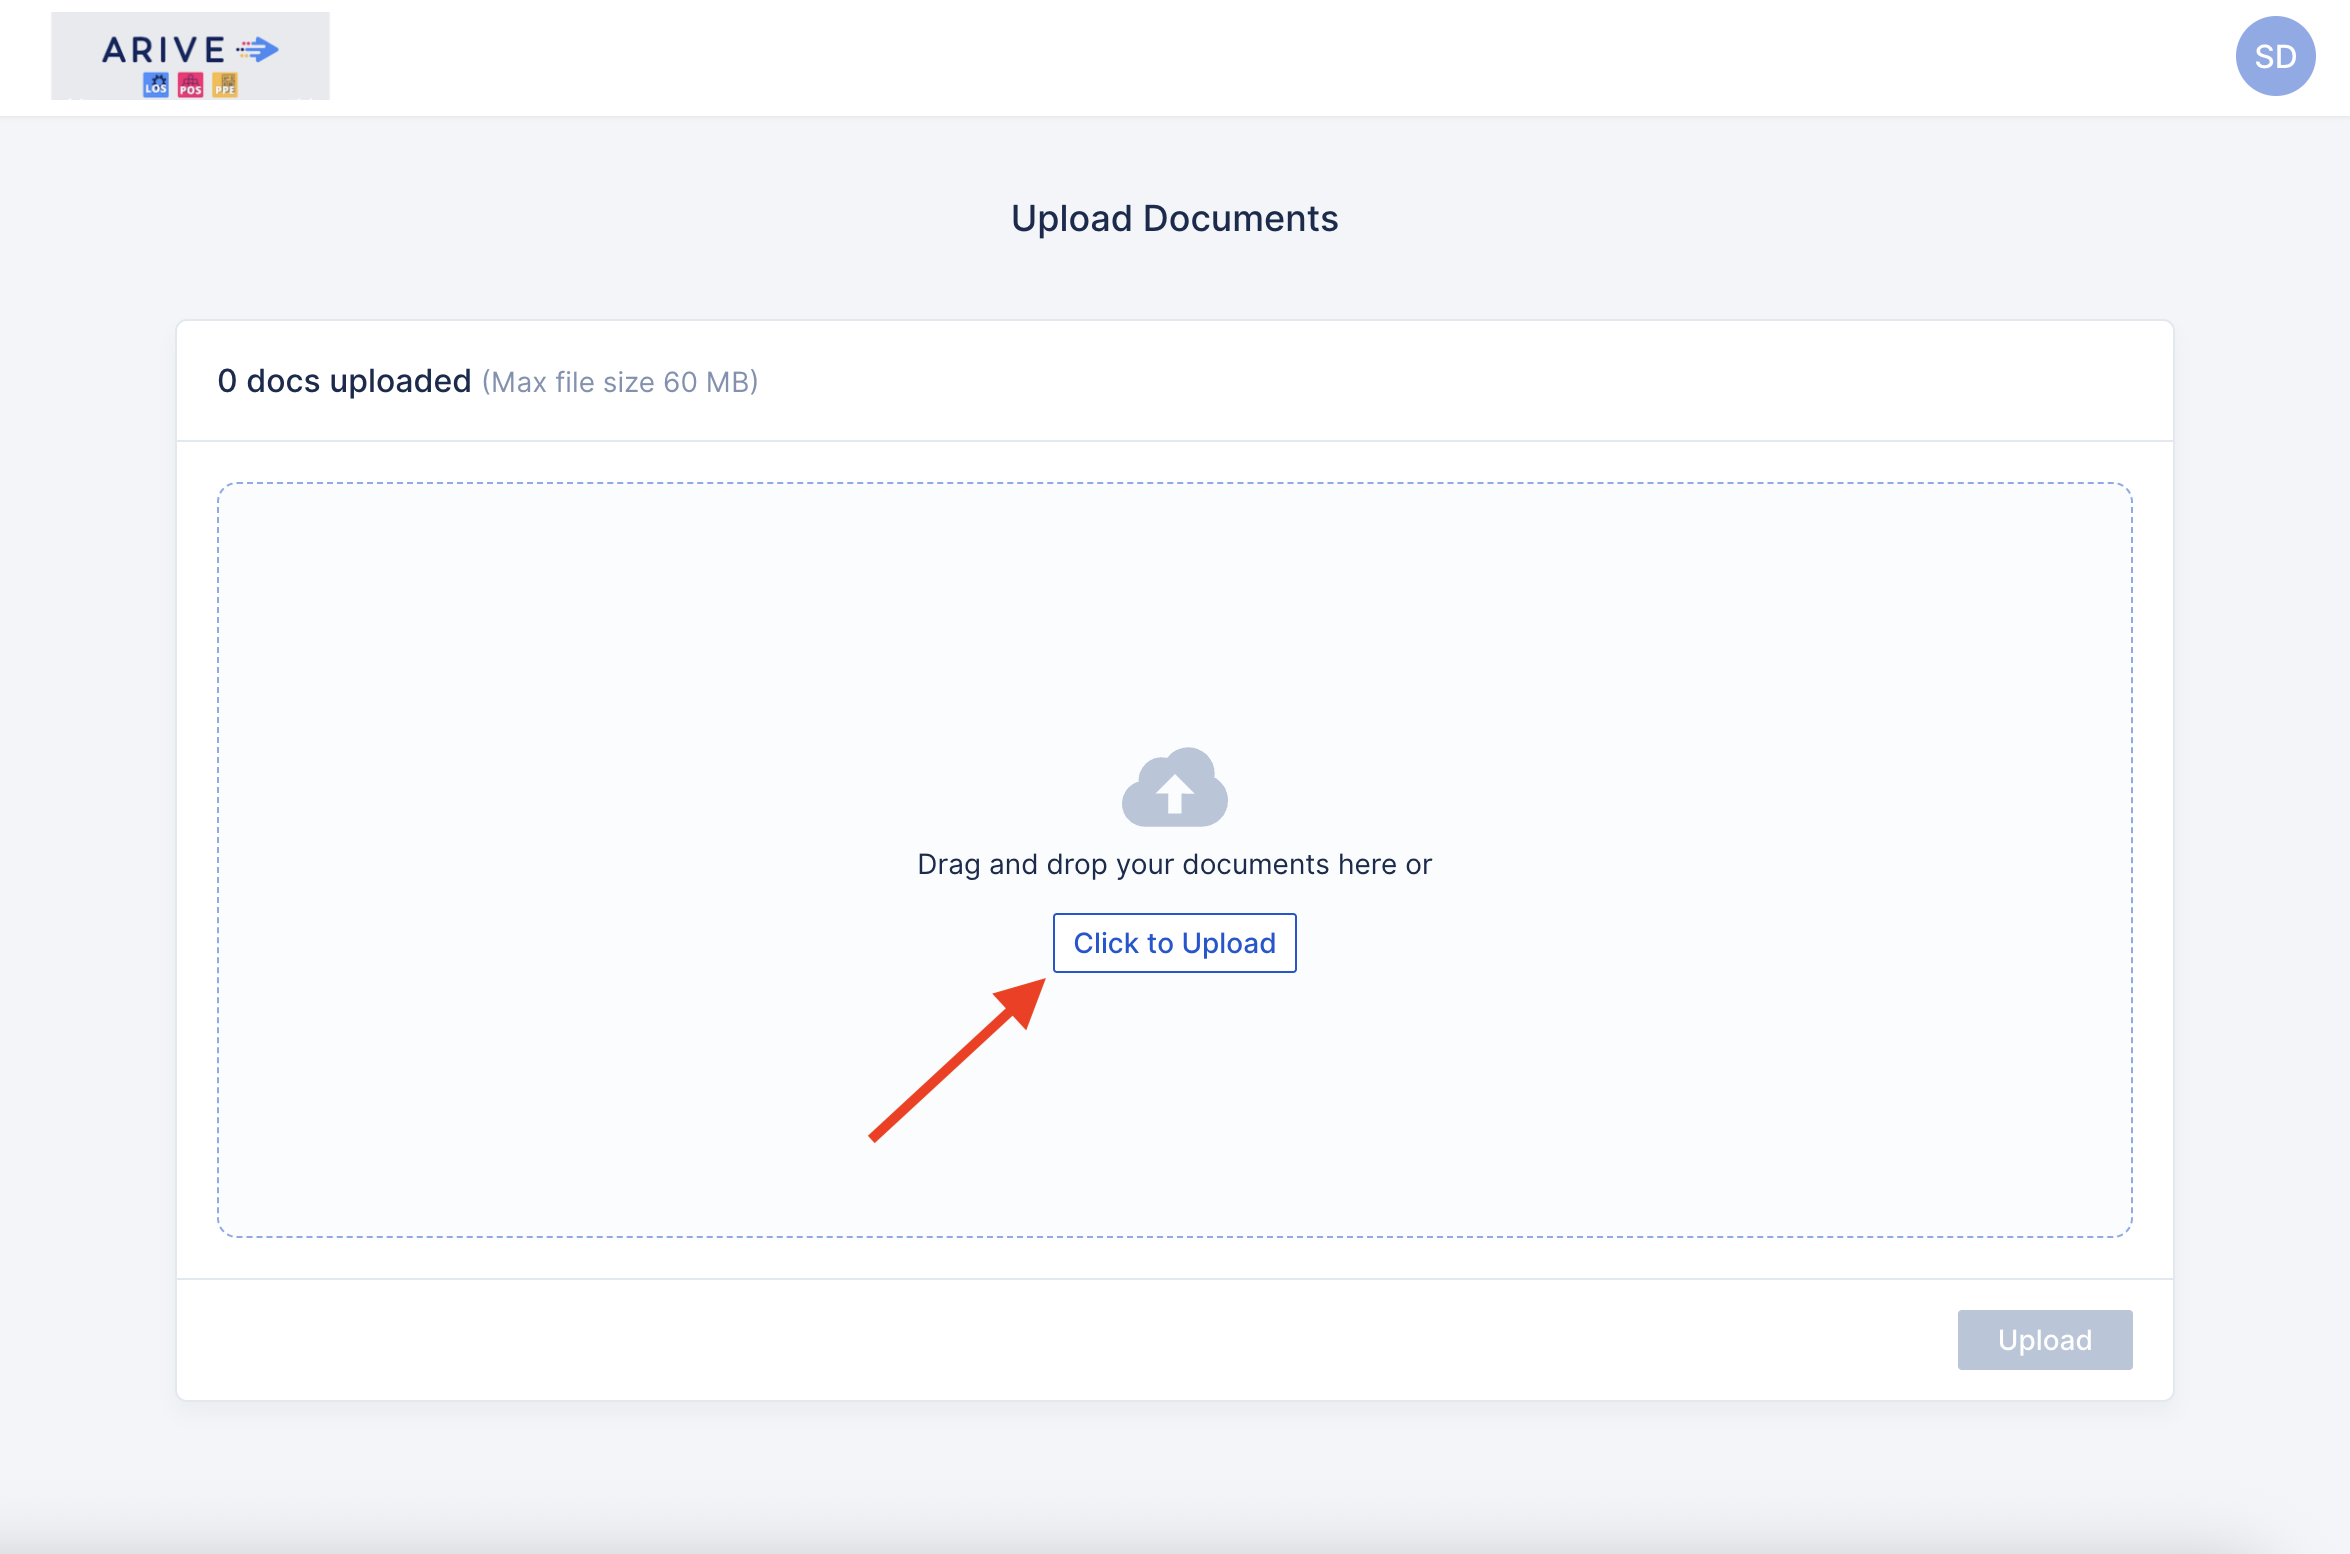
Task: Click the blank top header bar center
Action: coord(1174,57)
